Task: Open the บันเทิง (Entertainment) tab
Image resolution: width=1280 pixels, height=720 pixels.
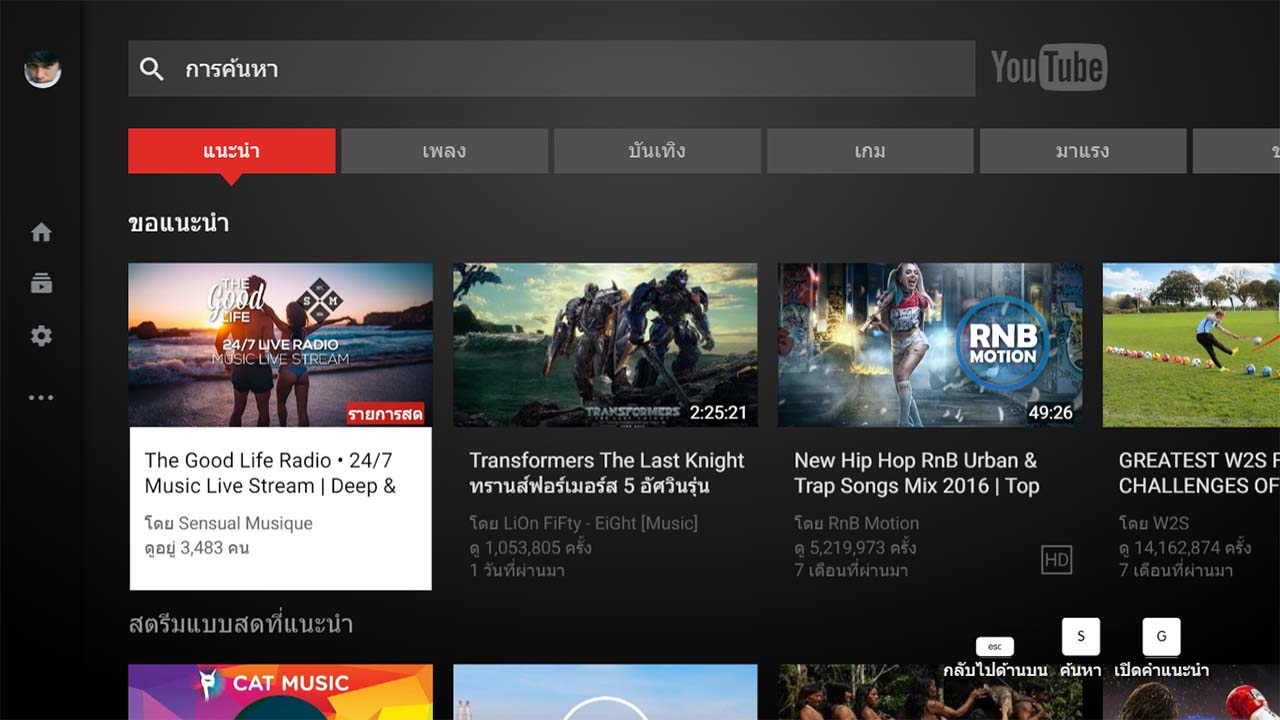Action: pos(657,150)
